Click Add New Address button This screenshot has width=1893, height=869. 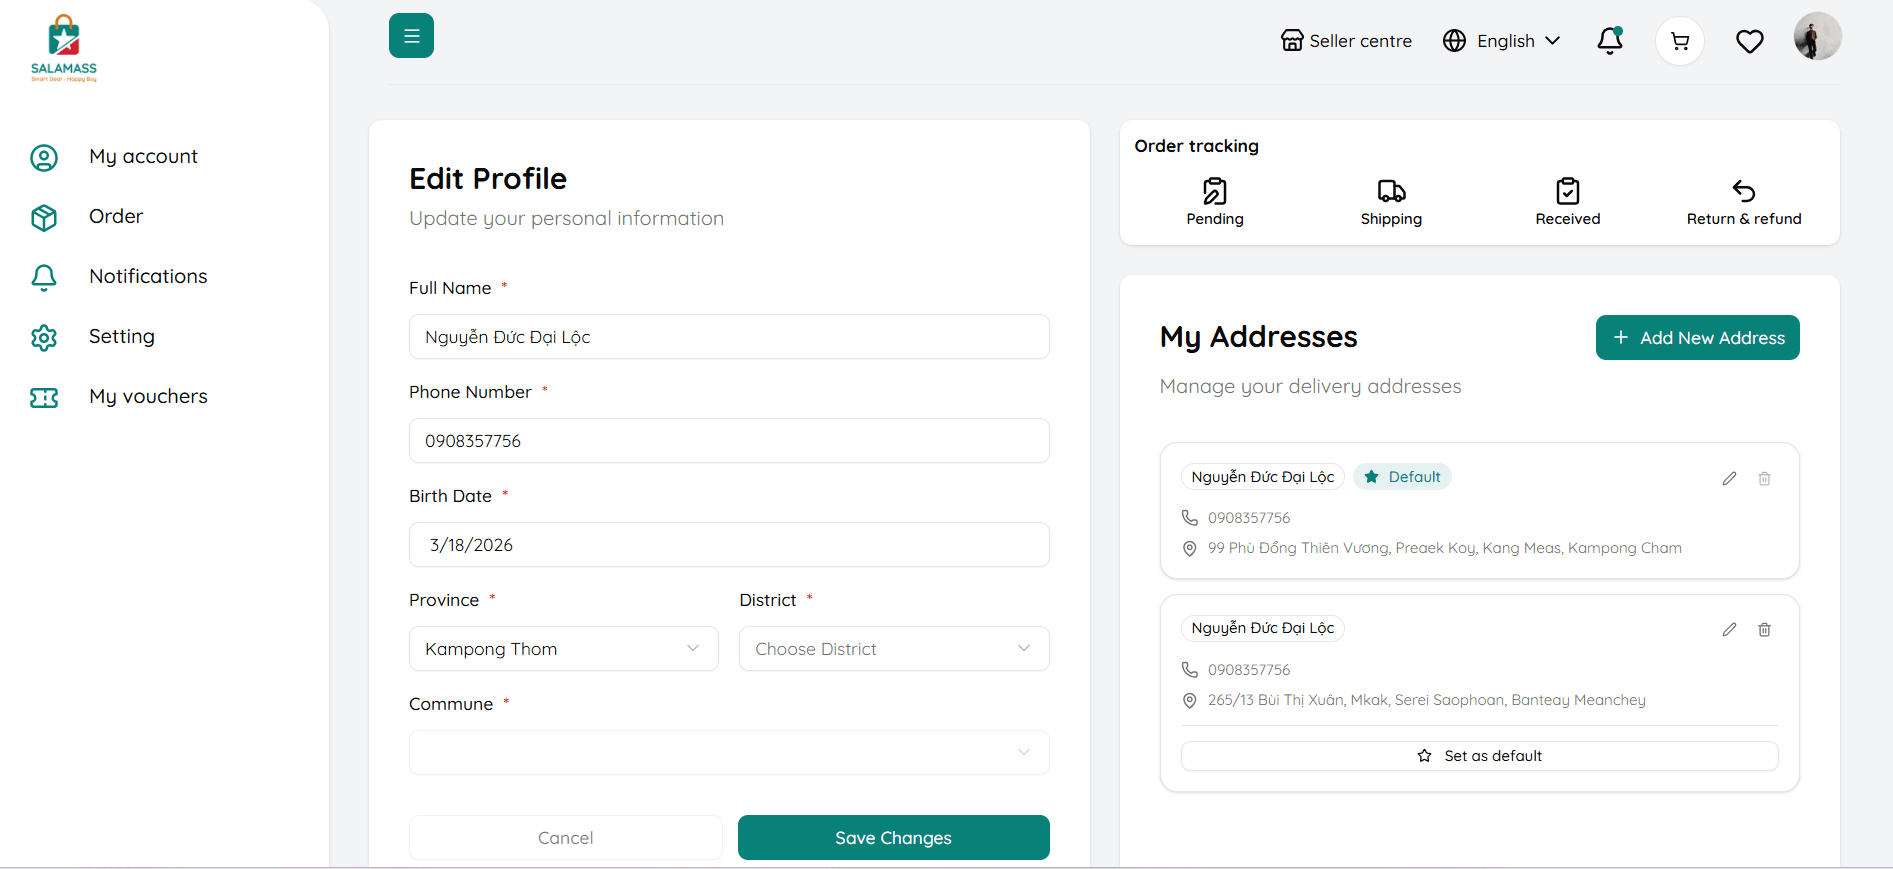pos(1697,338)
